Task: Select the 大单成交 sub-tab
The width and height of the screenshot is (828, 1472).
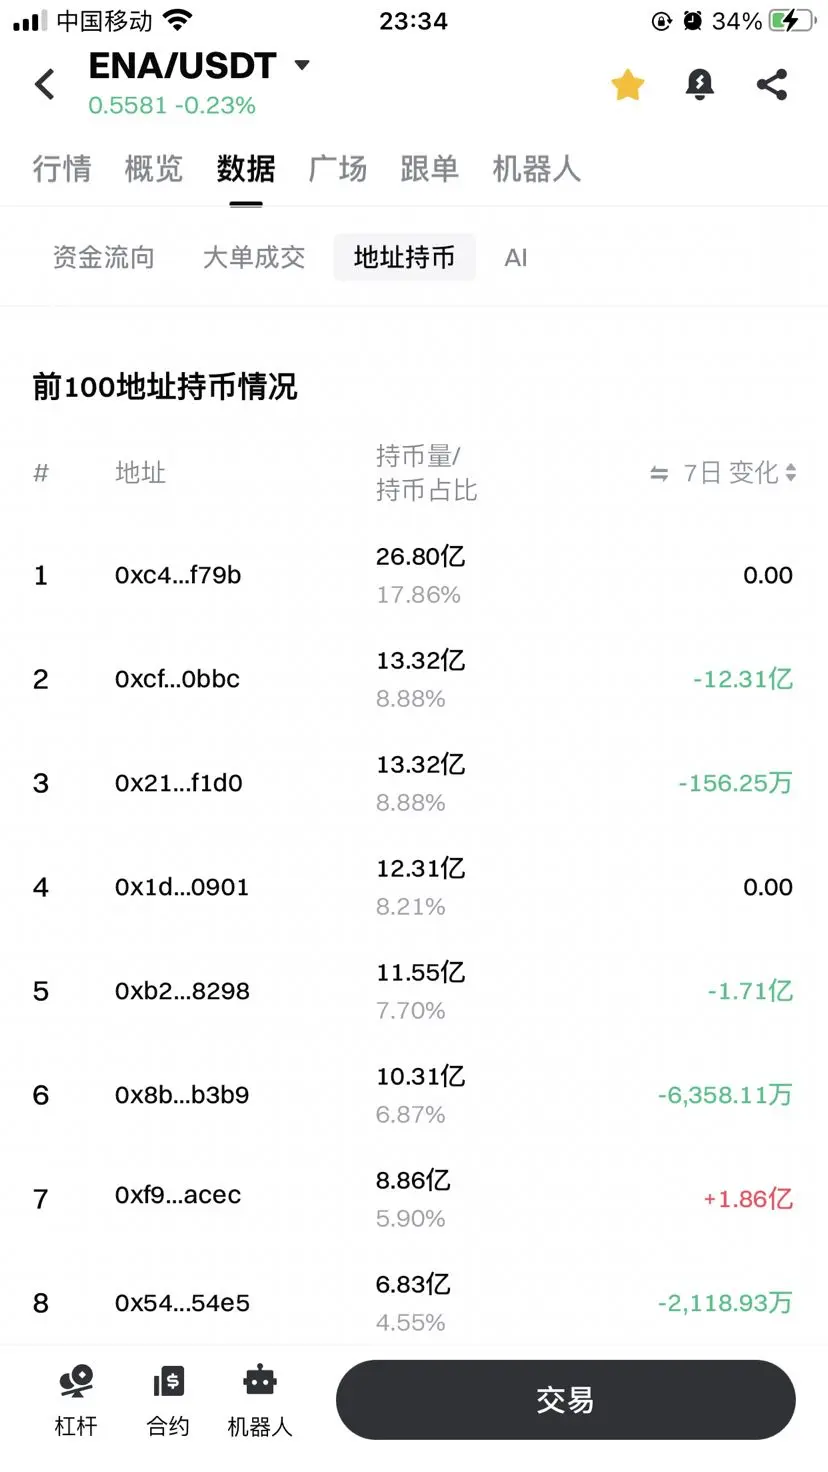Action: point(254,258)
